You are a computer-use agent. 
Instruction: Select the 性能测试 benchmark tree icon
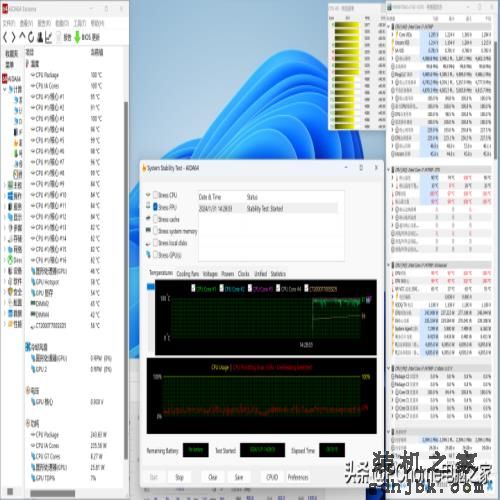pos(11,324)
